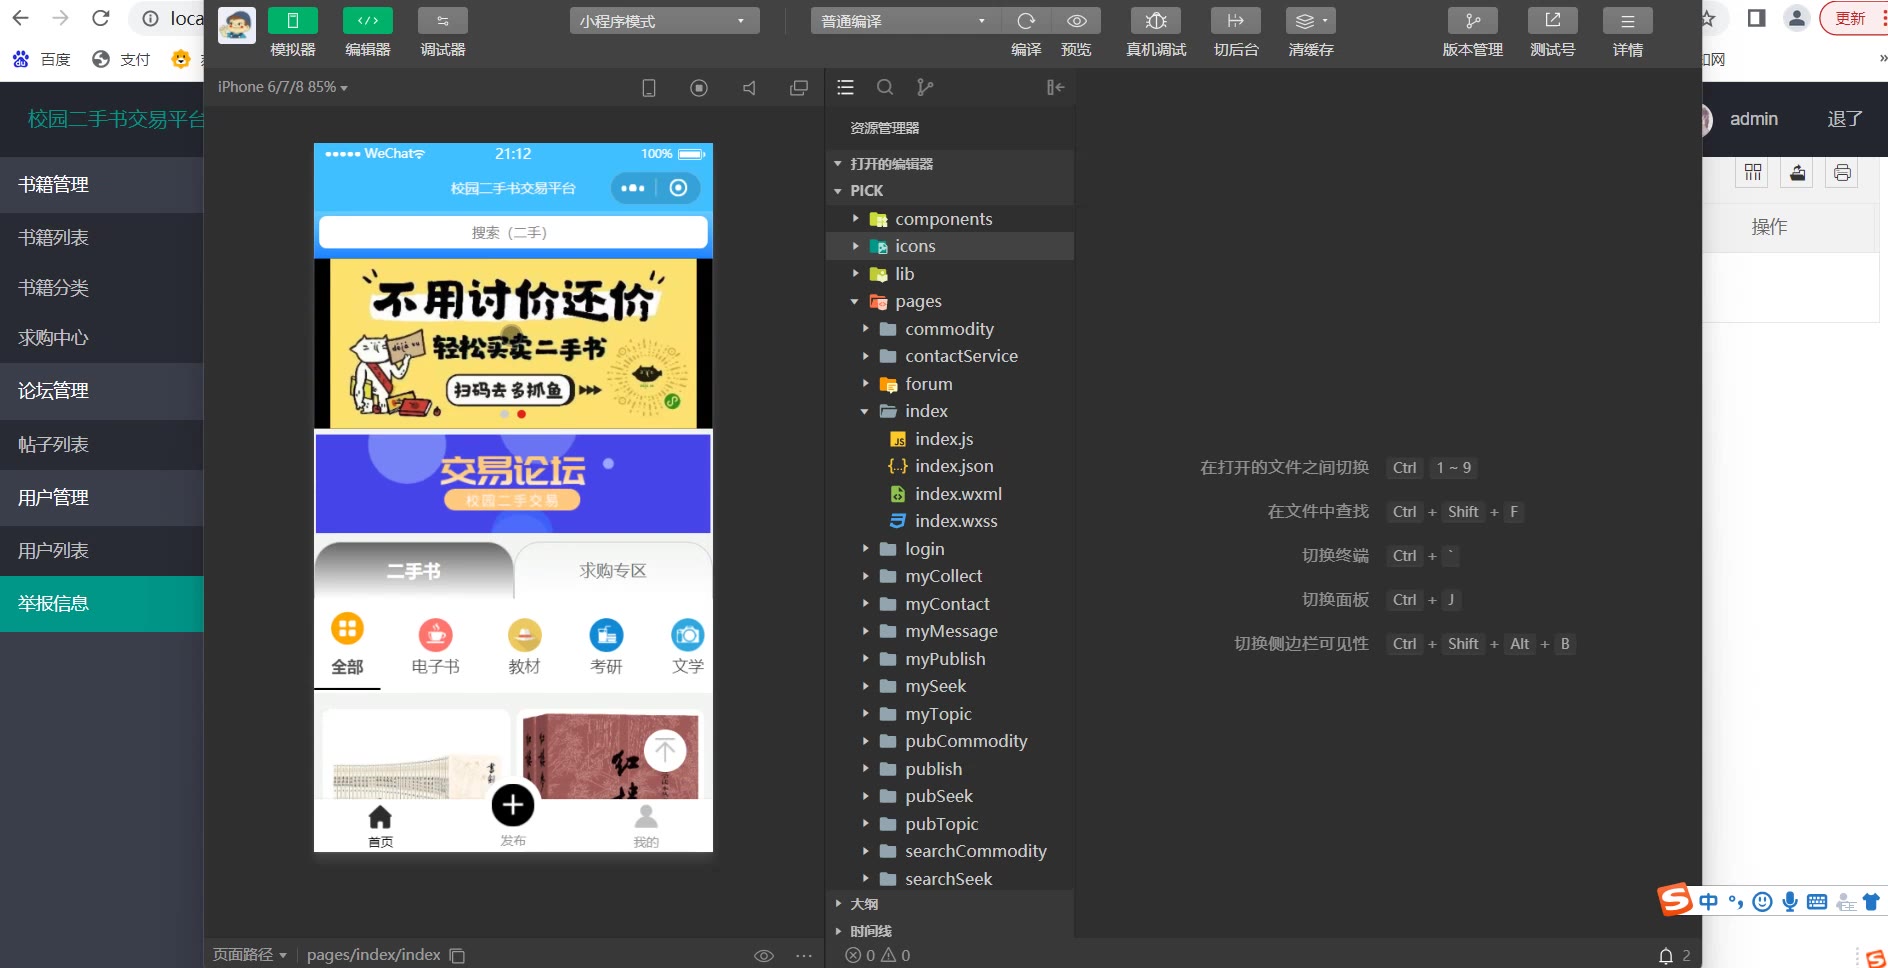Open the source control branch icon
Image resolution: width=1888 pixels, height=968 pixels.
(925, 87)
